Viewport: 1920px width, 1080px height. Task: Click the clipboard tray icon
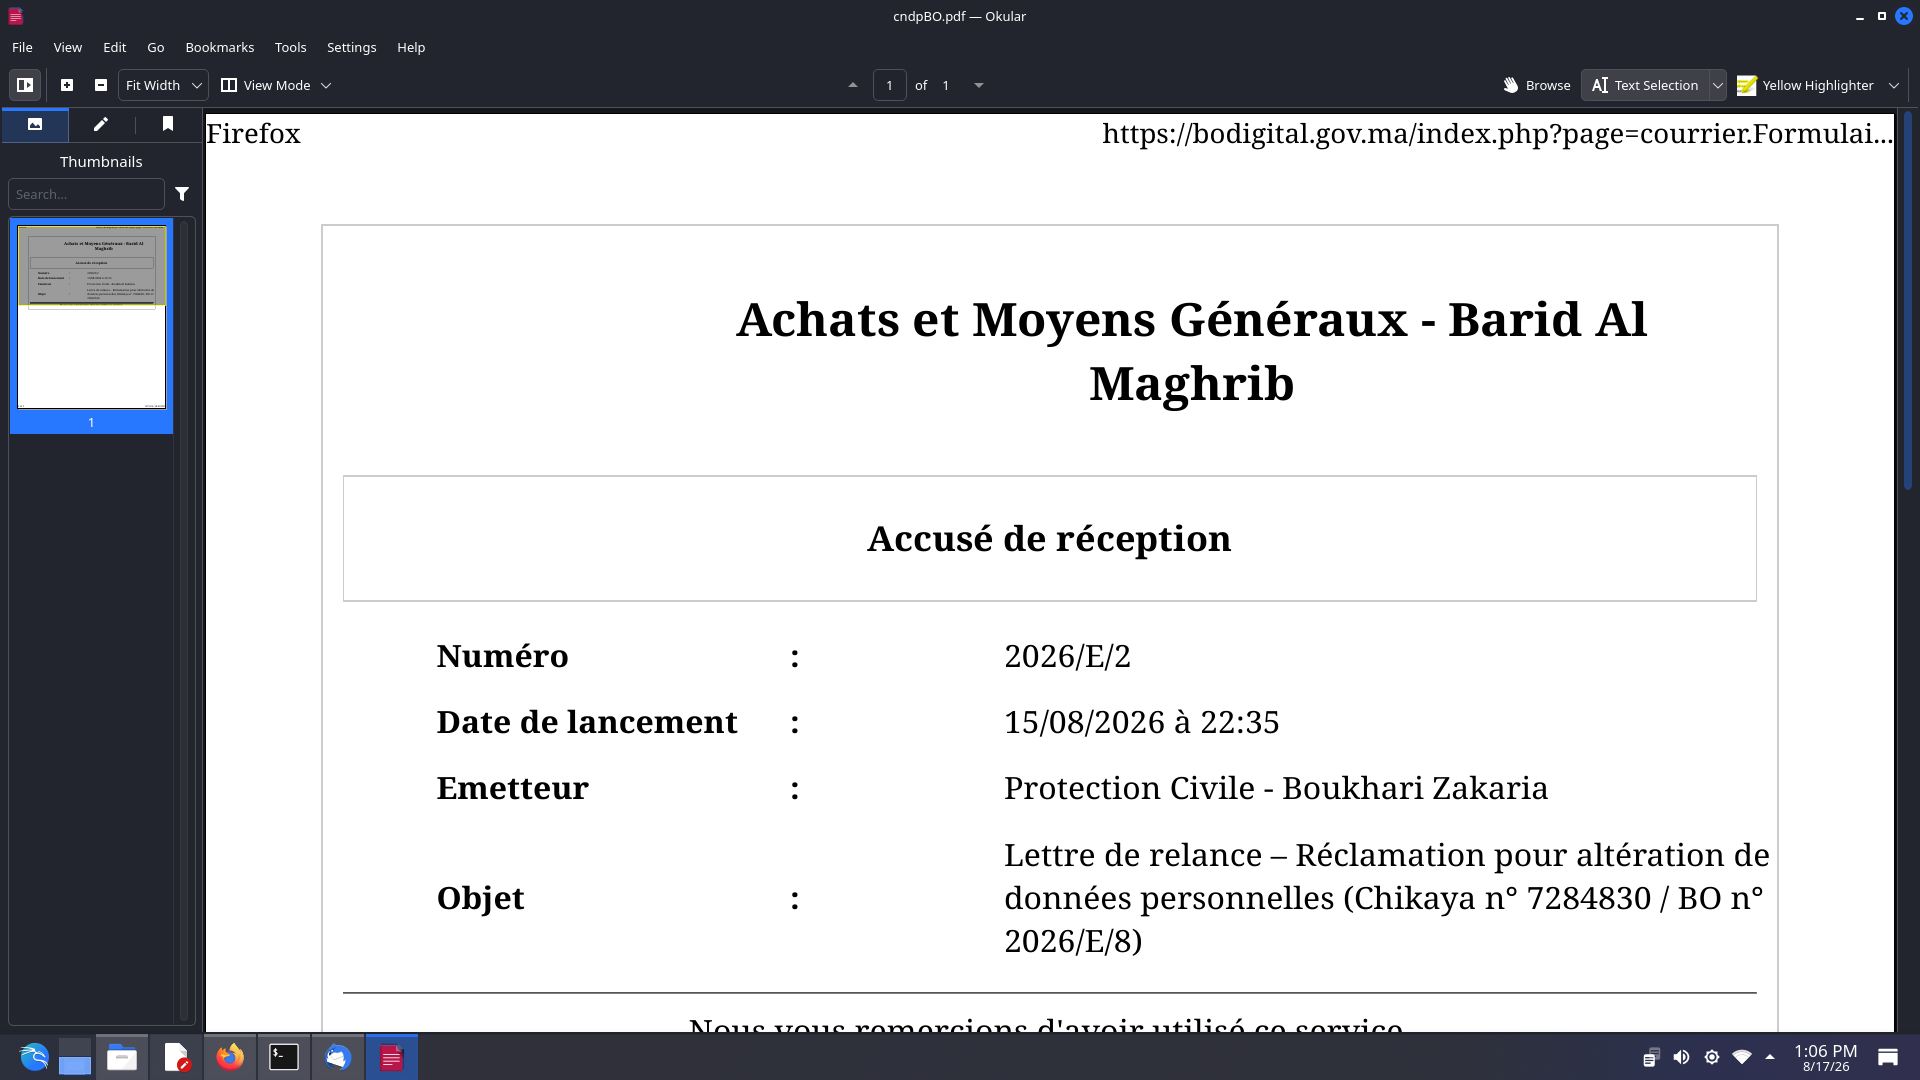(1651, 1057)
